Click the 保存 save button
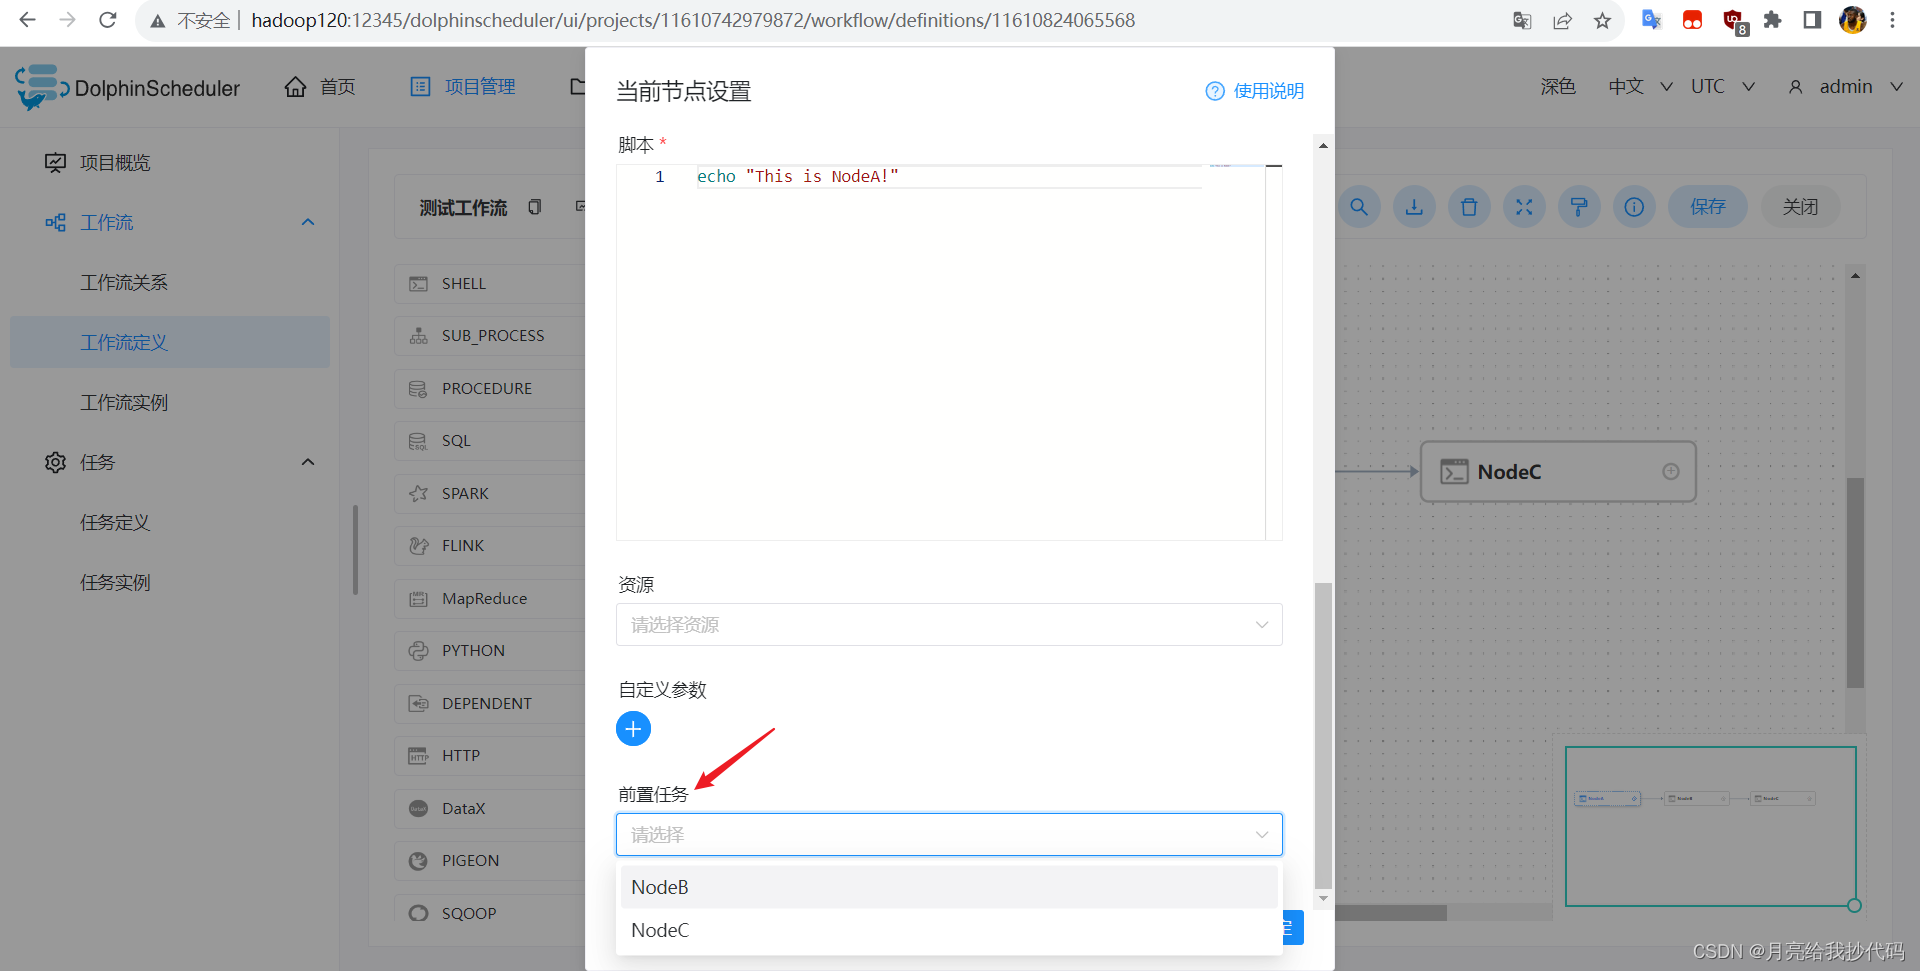 (1707, 207)
